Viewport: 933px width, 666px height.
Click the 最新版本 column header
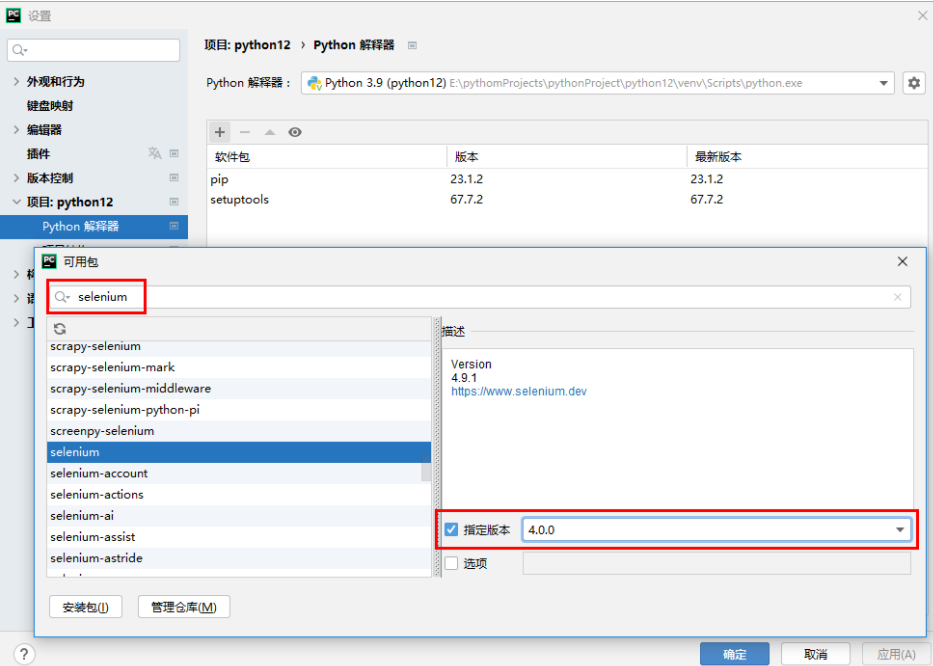(x=807, y=157)
